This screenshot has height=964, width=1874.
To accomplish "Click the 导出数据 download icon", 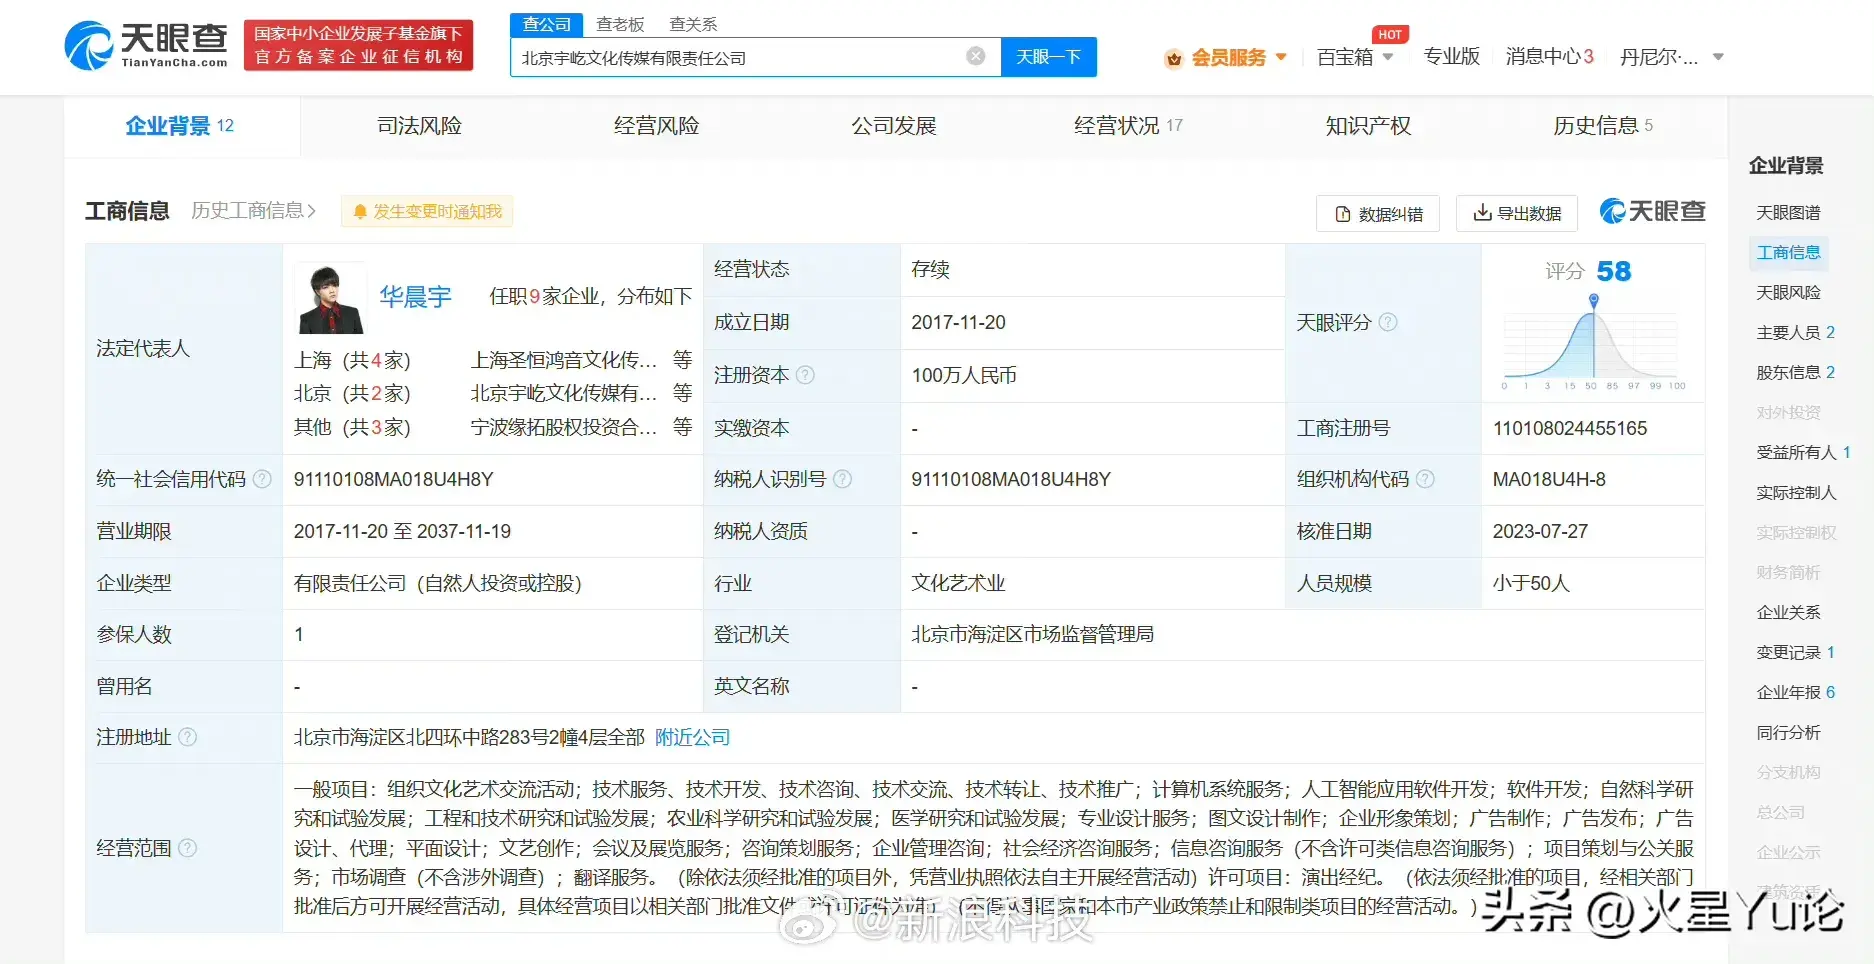I will (x=1482, y=213).
